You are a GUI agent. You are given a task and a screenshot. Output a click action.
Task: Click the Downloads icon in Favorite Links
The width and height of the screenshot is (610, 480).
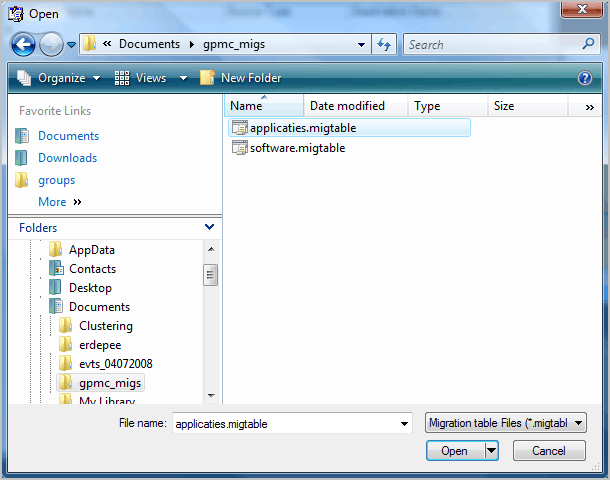click(21, 158)
